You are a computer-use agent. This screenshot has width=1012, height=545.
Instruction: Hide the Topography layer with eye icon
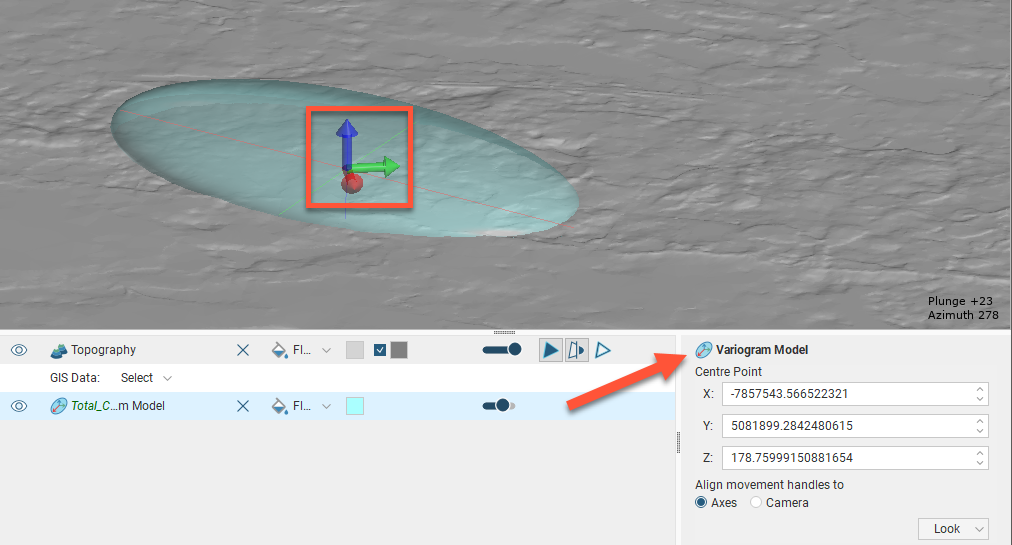coord(19,350)
